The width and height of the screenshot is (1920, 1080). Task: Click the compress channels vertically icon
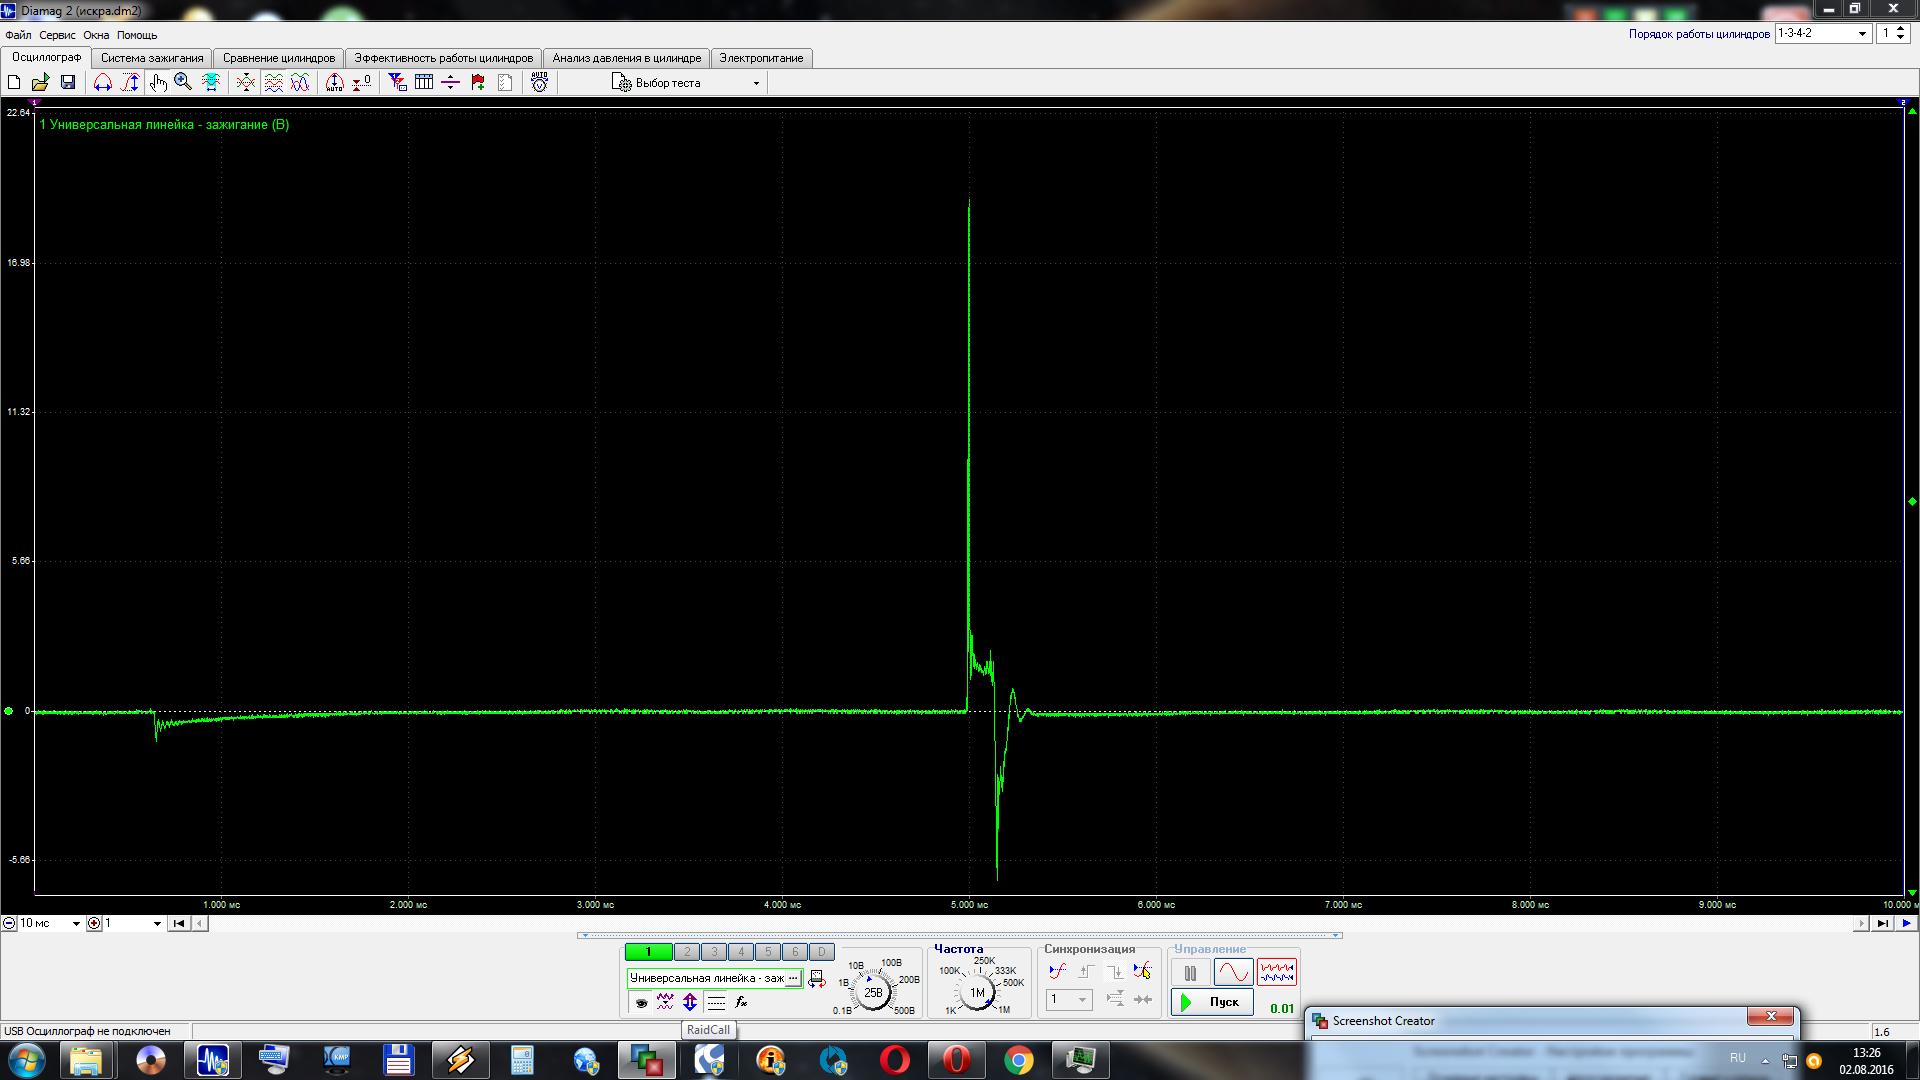(245, 83)
